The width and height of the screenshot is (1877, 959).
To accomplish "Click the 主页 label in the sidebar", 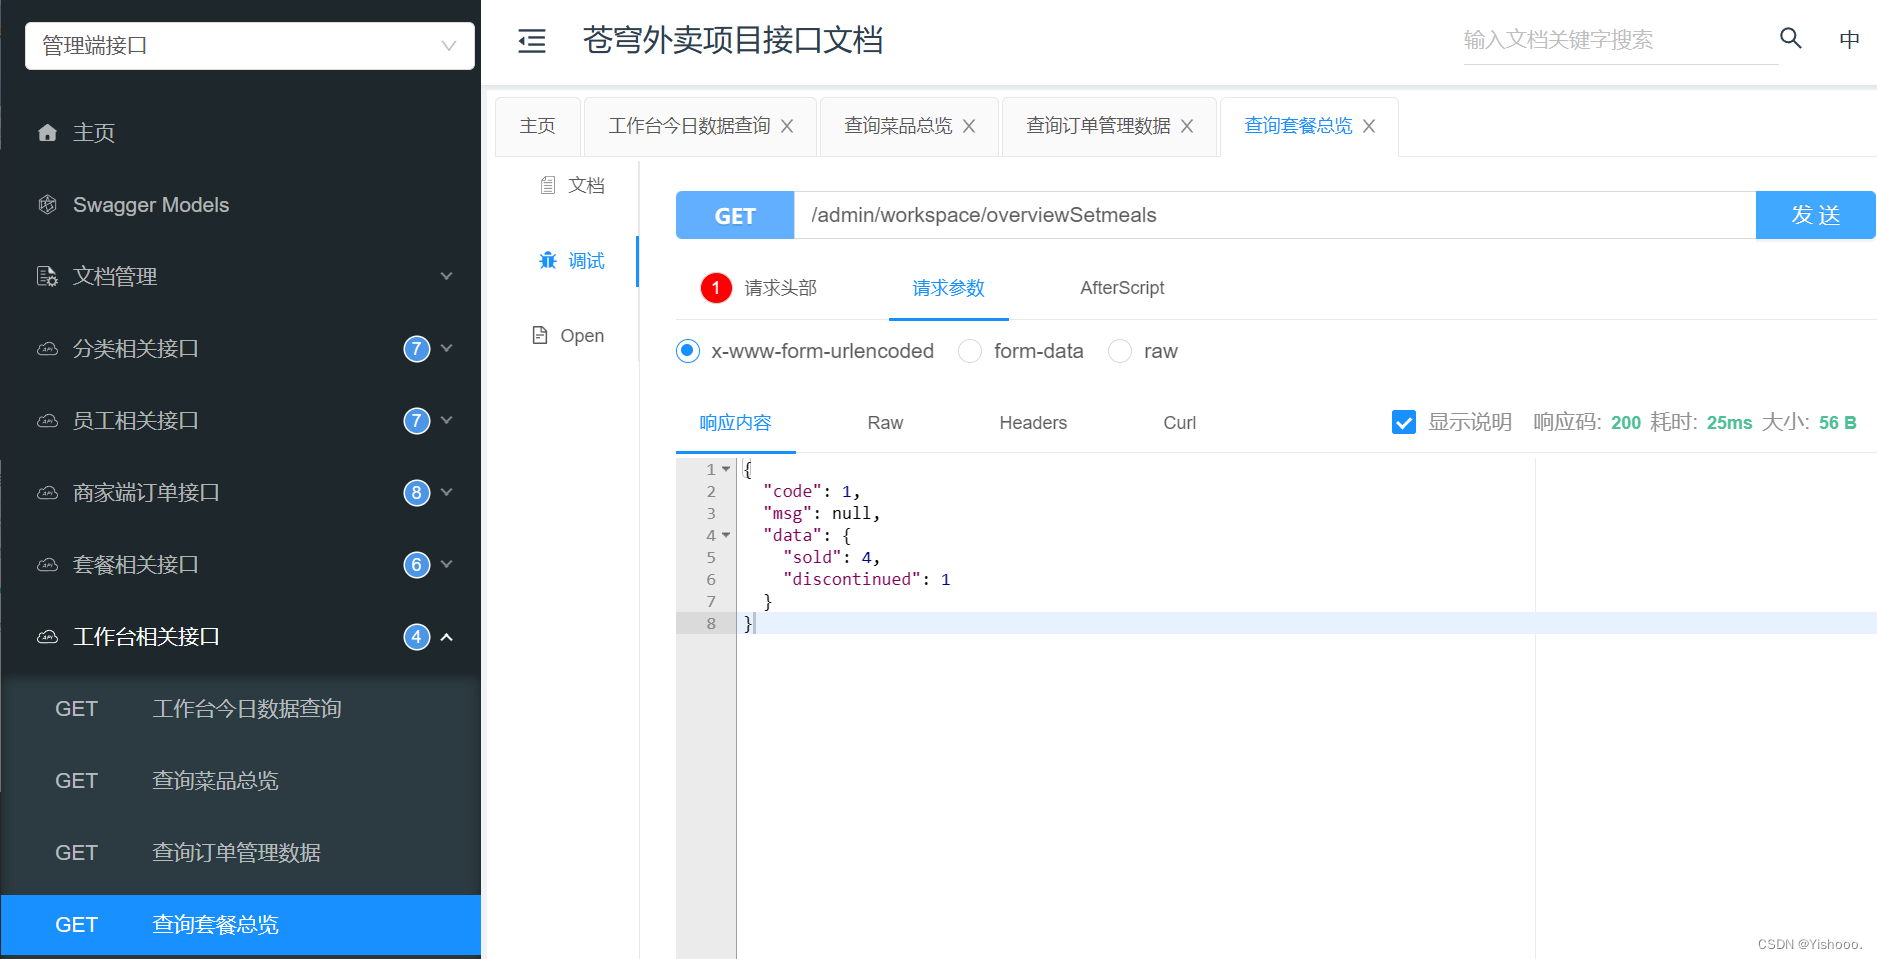I will pos(94,132).
